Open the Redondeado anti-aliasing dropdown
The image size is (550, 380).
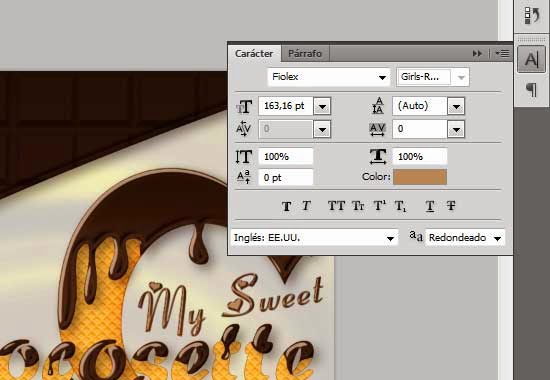(465, 238)
